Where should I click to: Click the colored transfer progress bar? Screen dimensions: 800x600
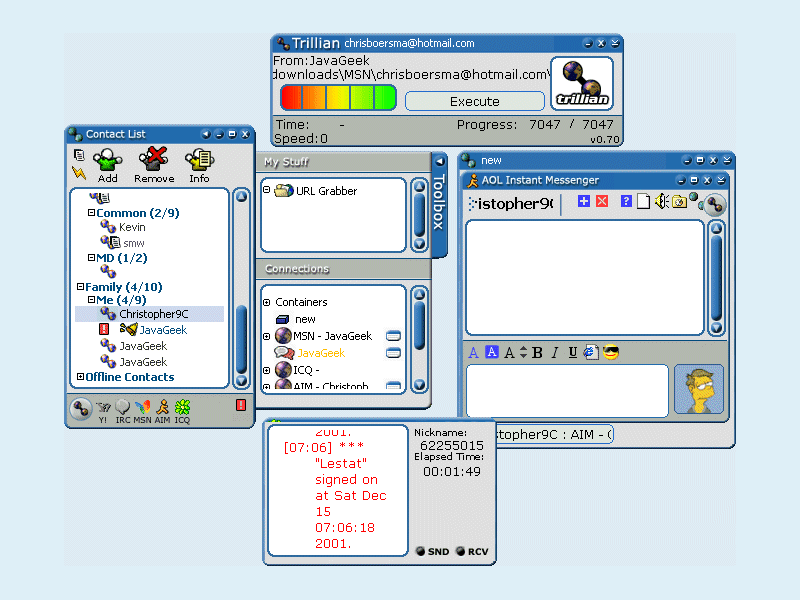tap(339, 97)
